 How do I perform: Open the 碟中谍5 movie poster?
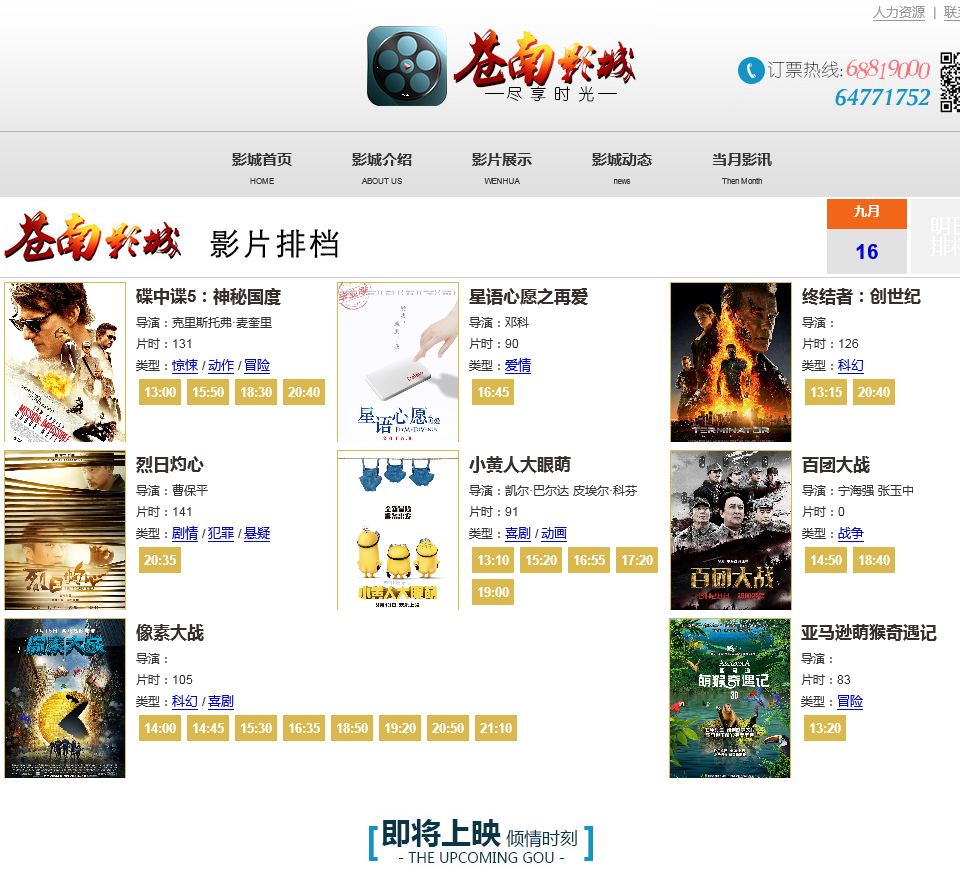[x=65, y=362]
